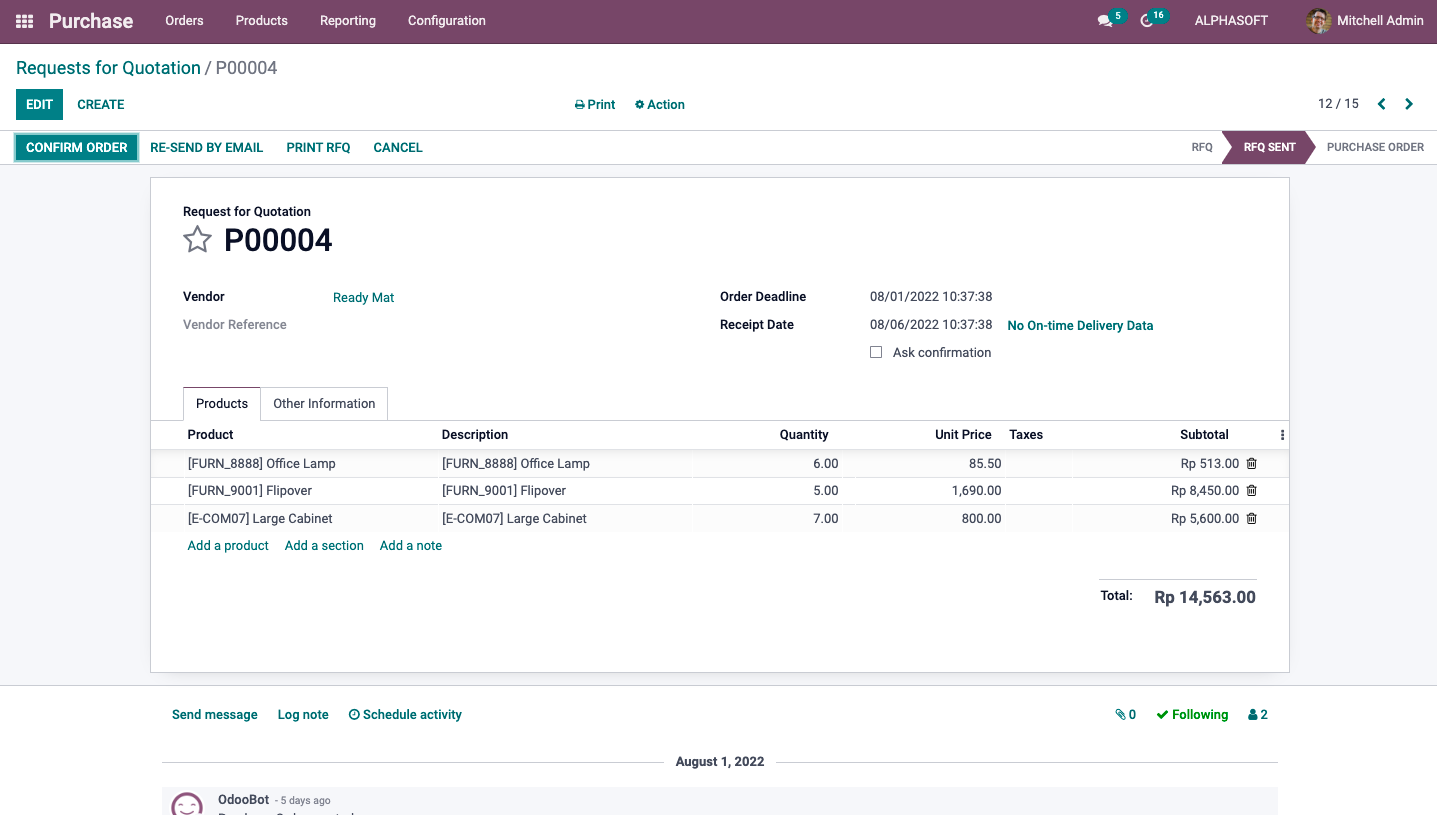Viewport: 1437px width, 815px height.
Task: Open the Action dropdown
Action: pos(660,105)
